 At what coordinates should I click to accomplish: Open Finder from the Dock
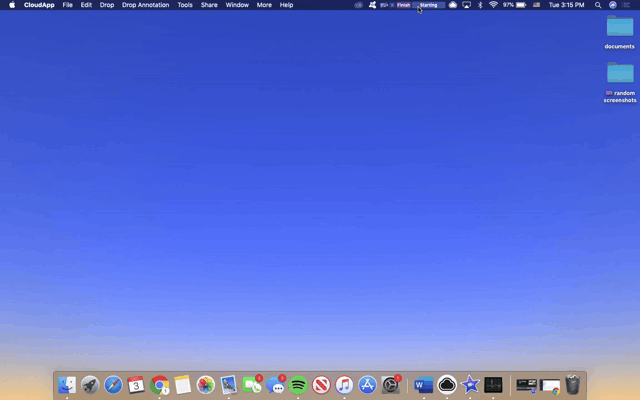[x=67, y=385]
